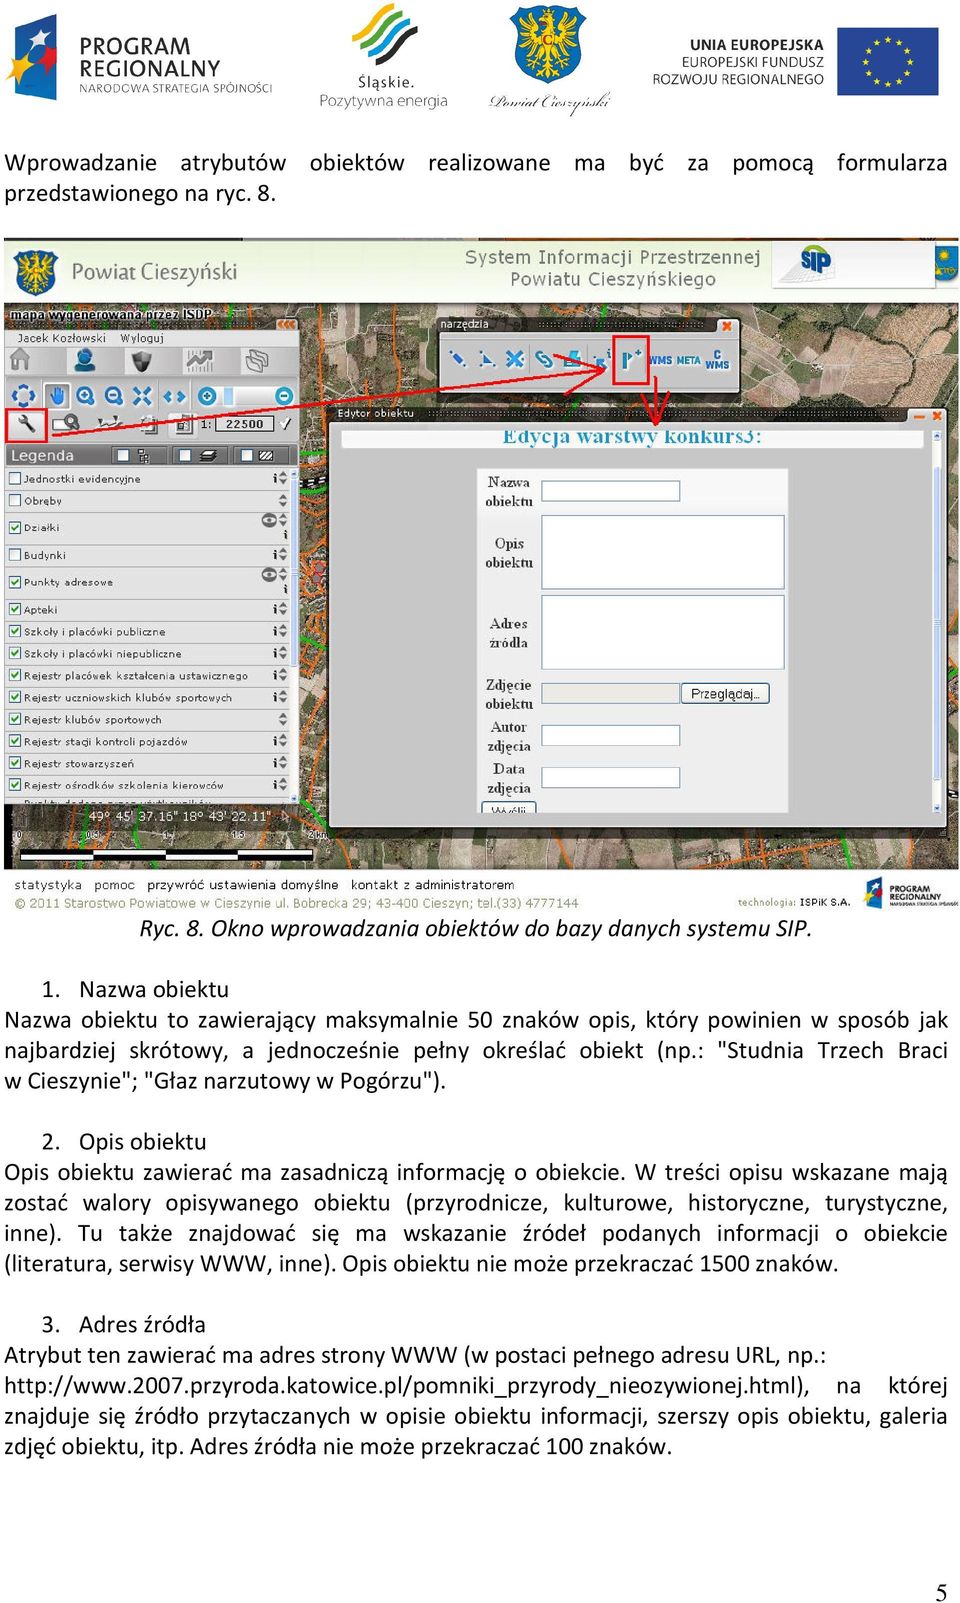Image resolution: width=960 pixels, height=1603 pixels.
Task: Click the Przeglądaj… browse button
Action: click(725, 693)
